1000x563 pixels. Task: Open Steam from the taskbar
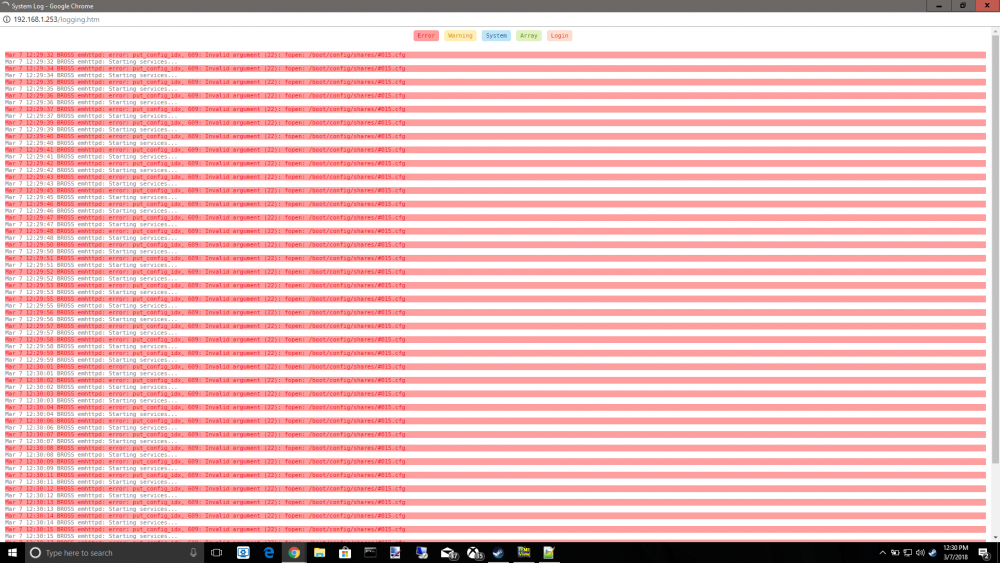pos(498,553)
